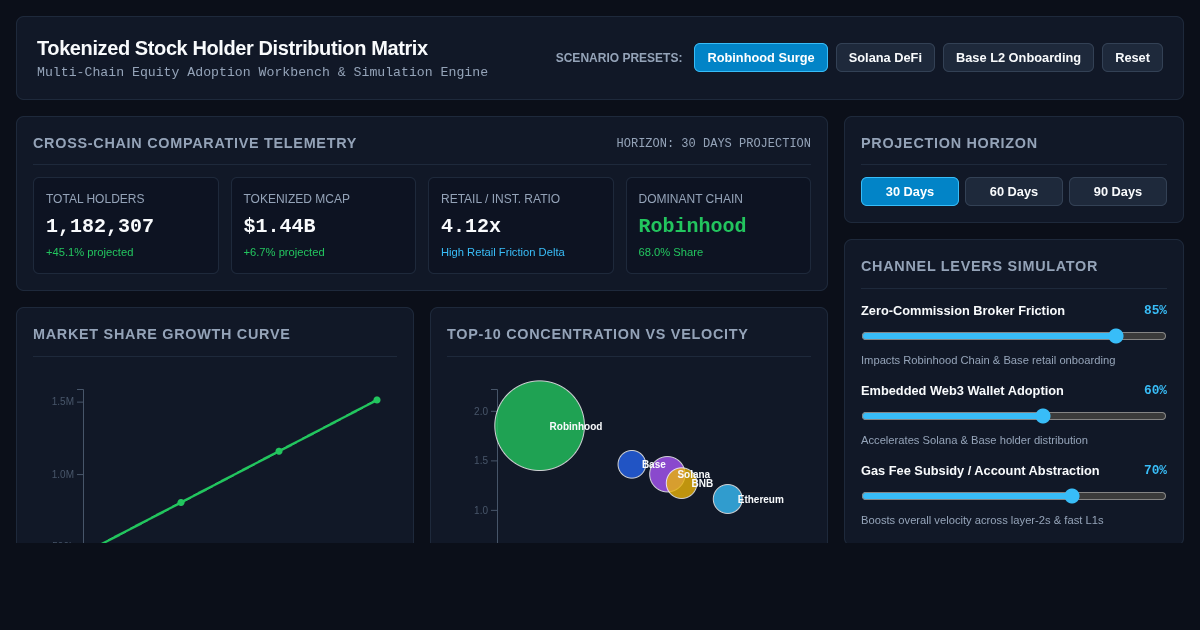Viewport: 1200px width, 630px height.
Task: Click the Total Holders value 1,182,307
Action: [x=100, y=226]
